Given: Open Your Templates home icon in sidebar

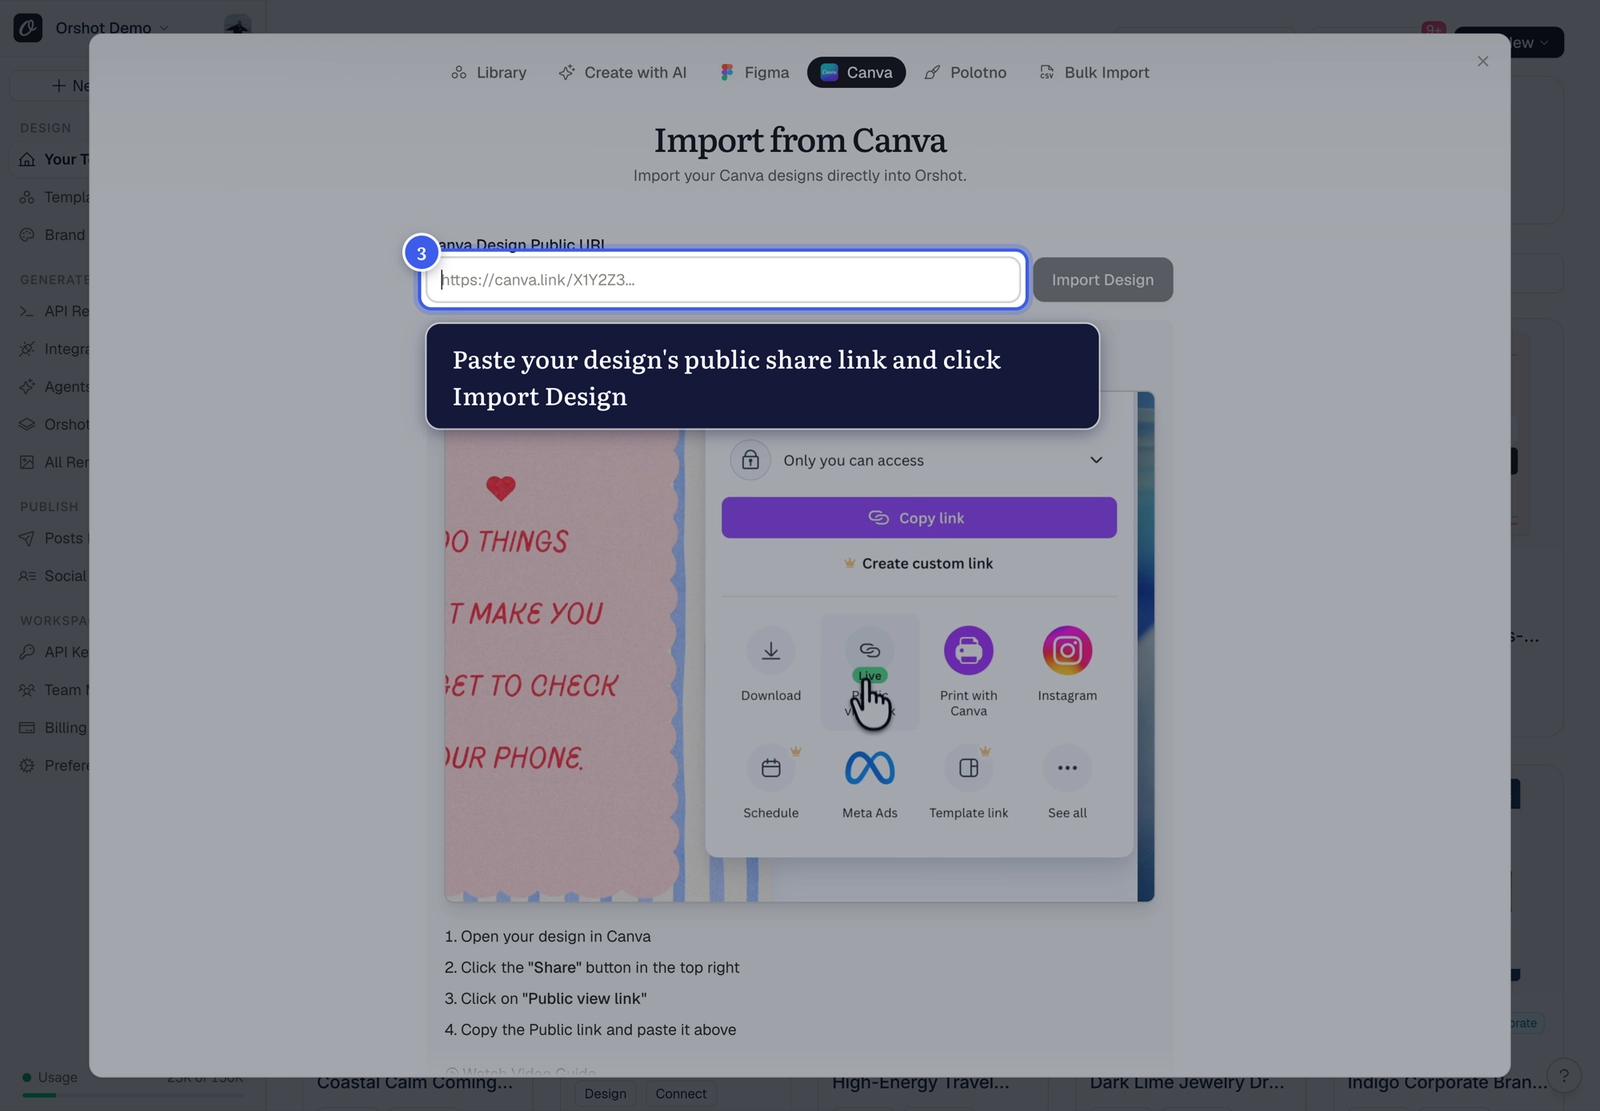Looking at the screenshot, I should tap(27, 160).
